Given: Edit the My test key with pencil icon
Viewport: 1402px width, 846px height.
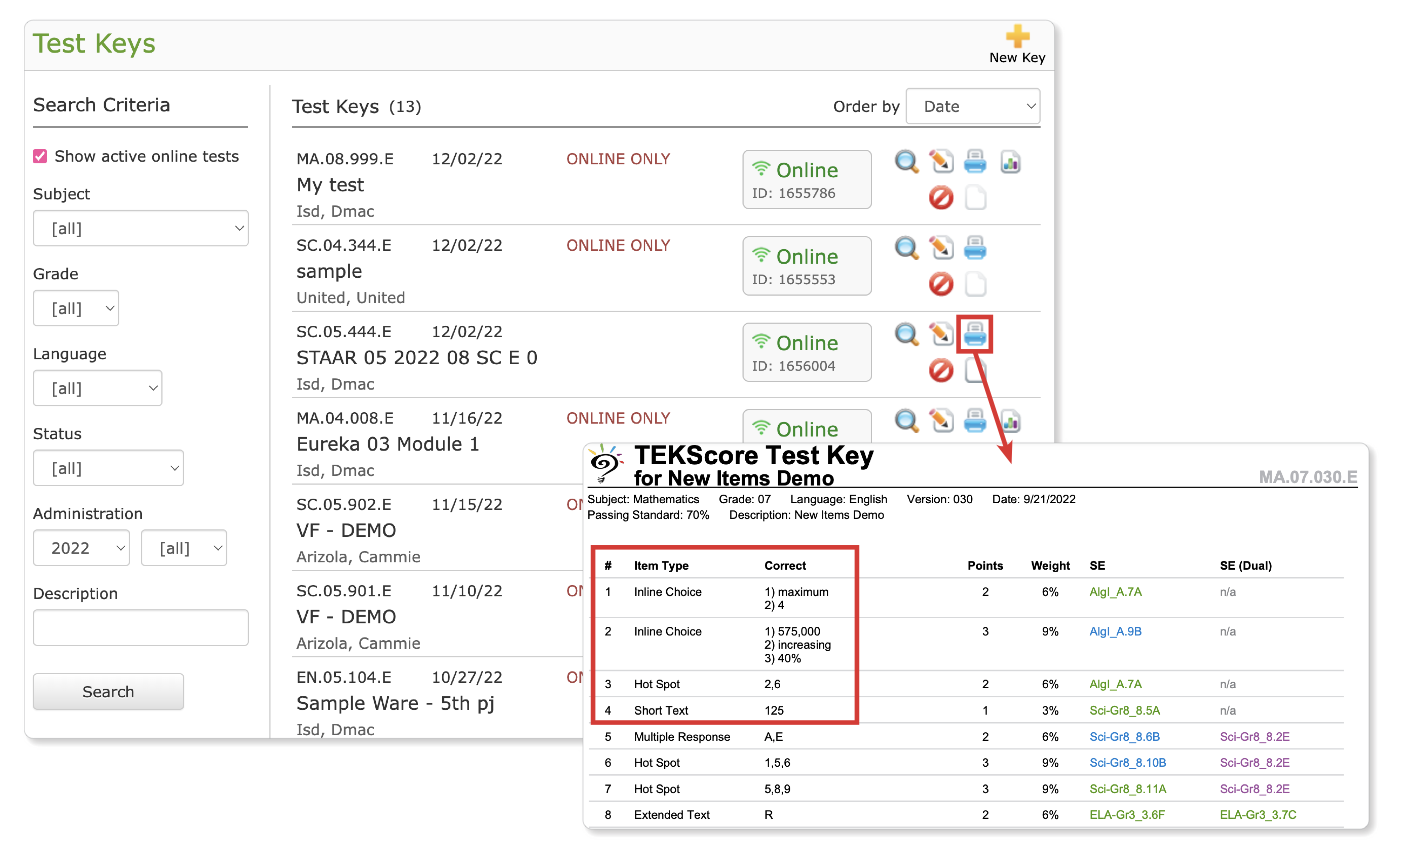Looking at the screenshot, I should (x=941, y=161).
